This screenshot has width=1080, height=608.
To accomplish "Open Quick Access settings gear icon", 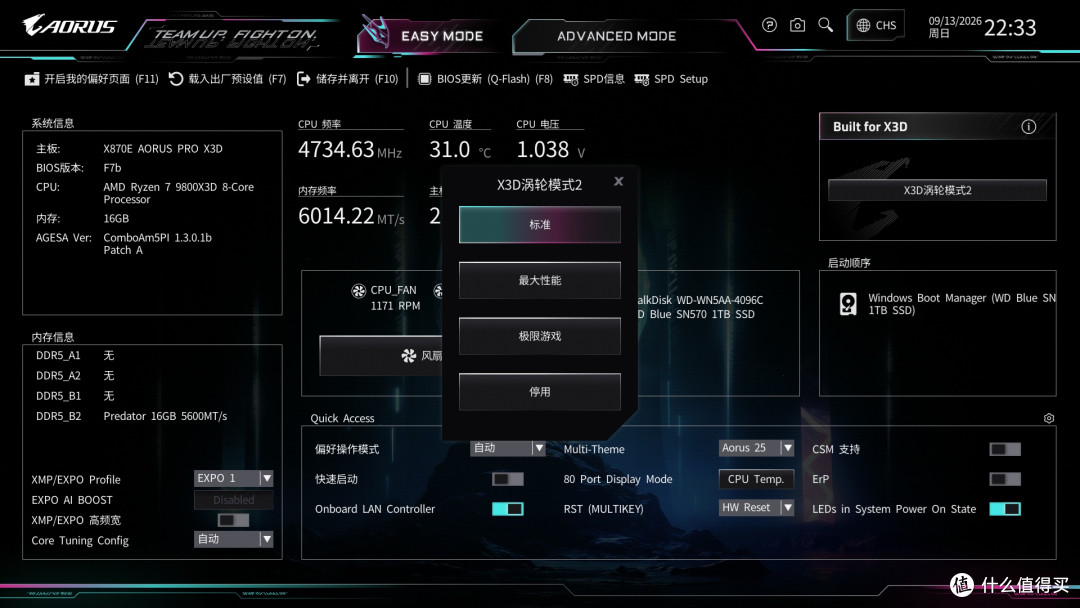I will (x=1048, y=418).
